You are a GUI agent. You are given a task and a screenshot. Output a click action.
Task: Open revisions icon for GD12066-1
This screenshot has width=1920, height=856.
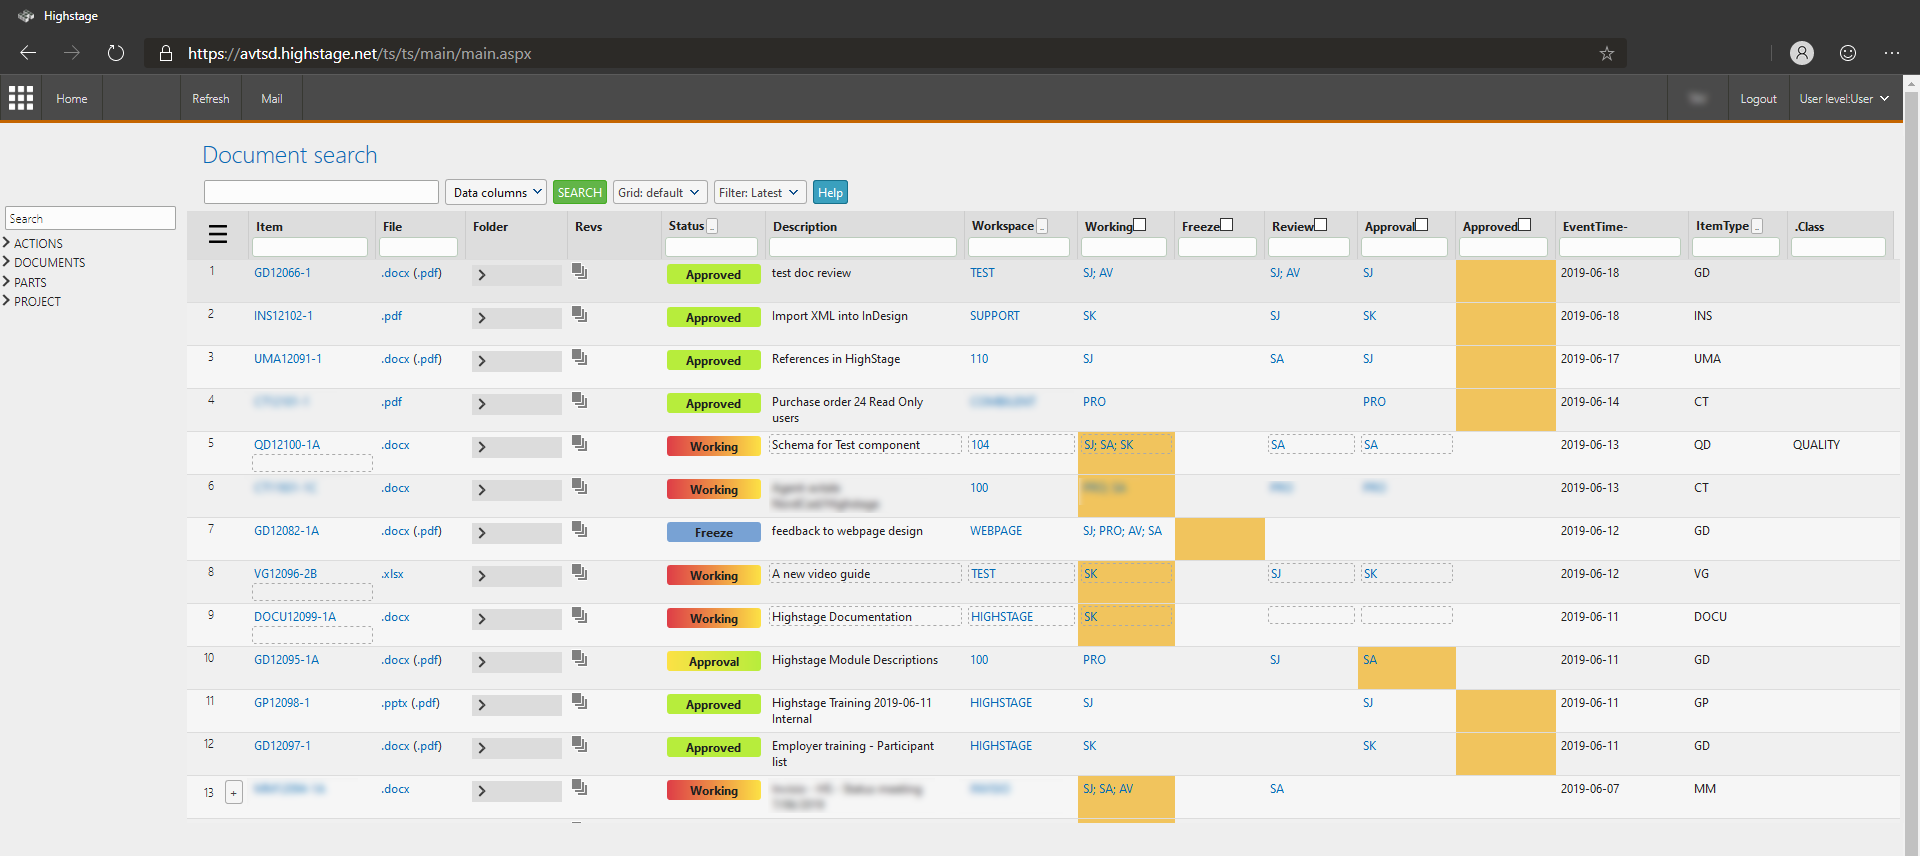click(x=579, y=271)
